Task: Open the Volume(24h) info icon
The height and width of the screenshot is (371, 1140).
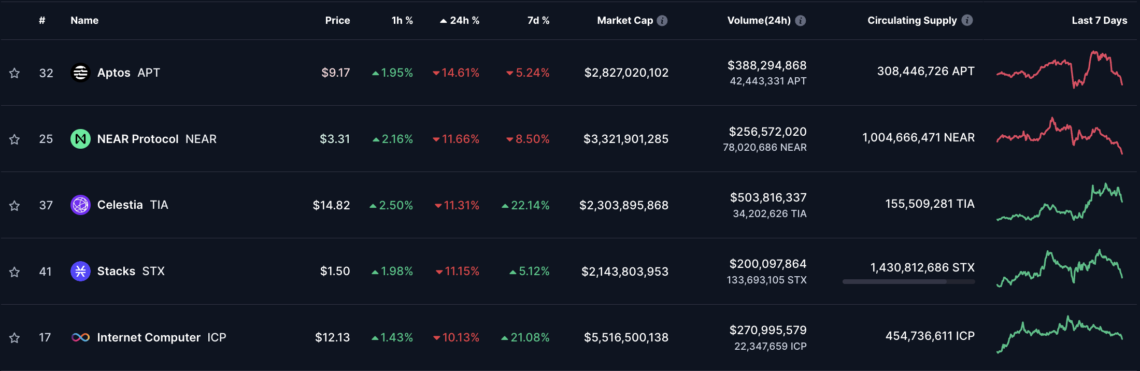Action: point(800,21)
